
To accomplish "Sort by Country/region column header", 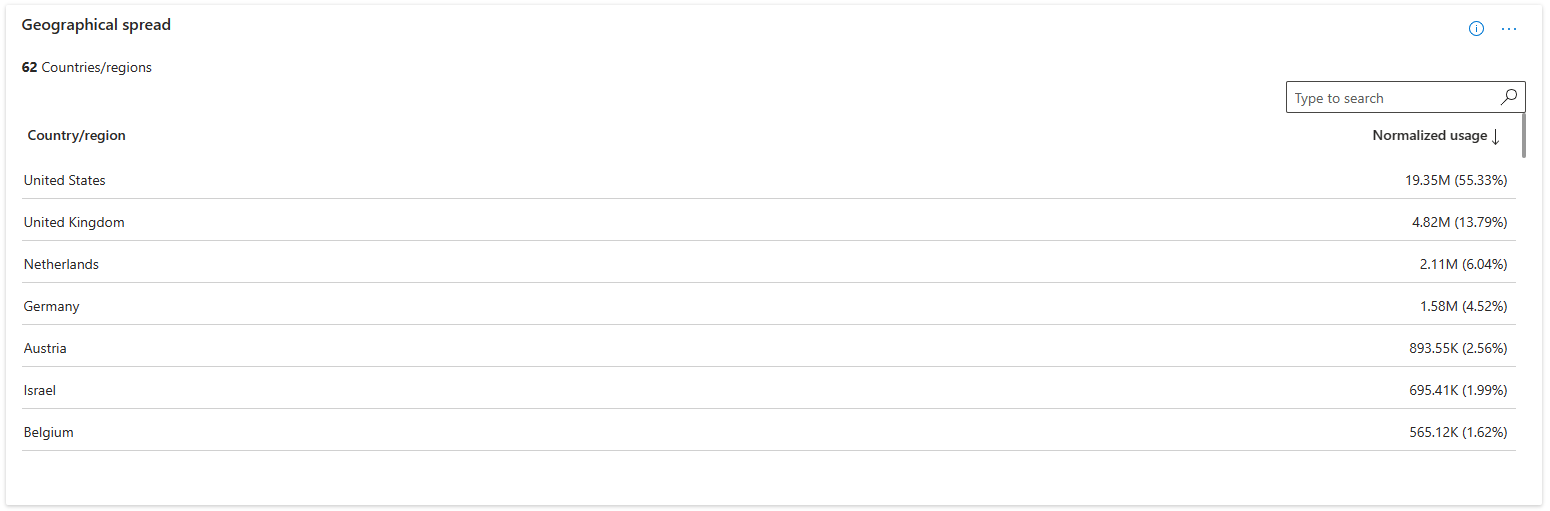I will click(76, 135).
